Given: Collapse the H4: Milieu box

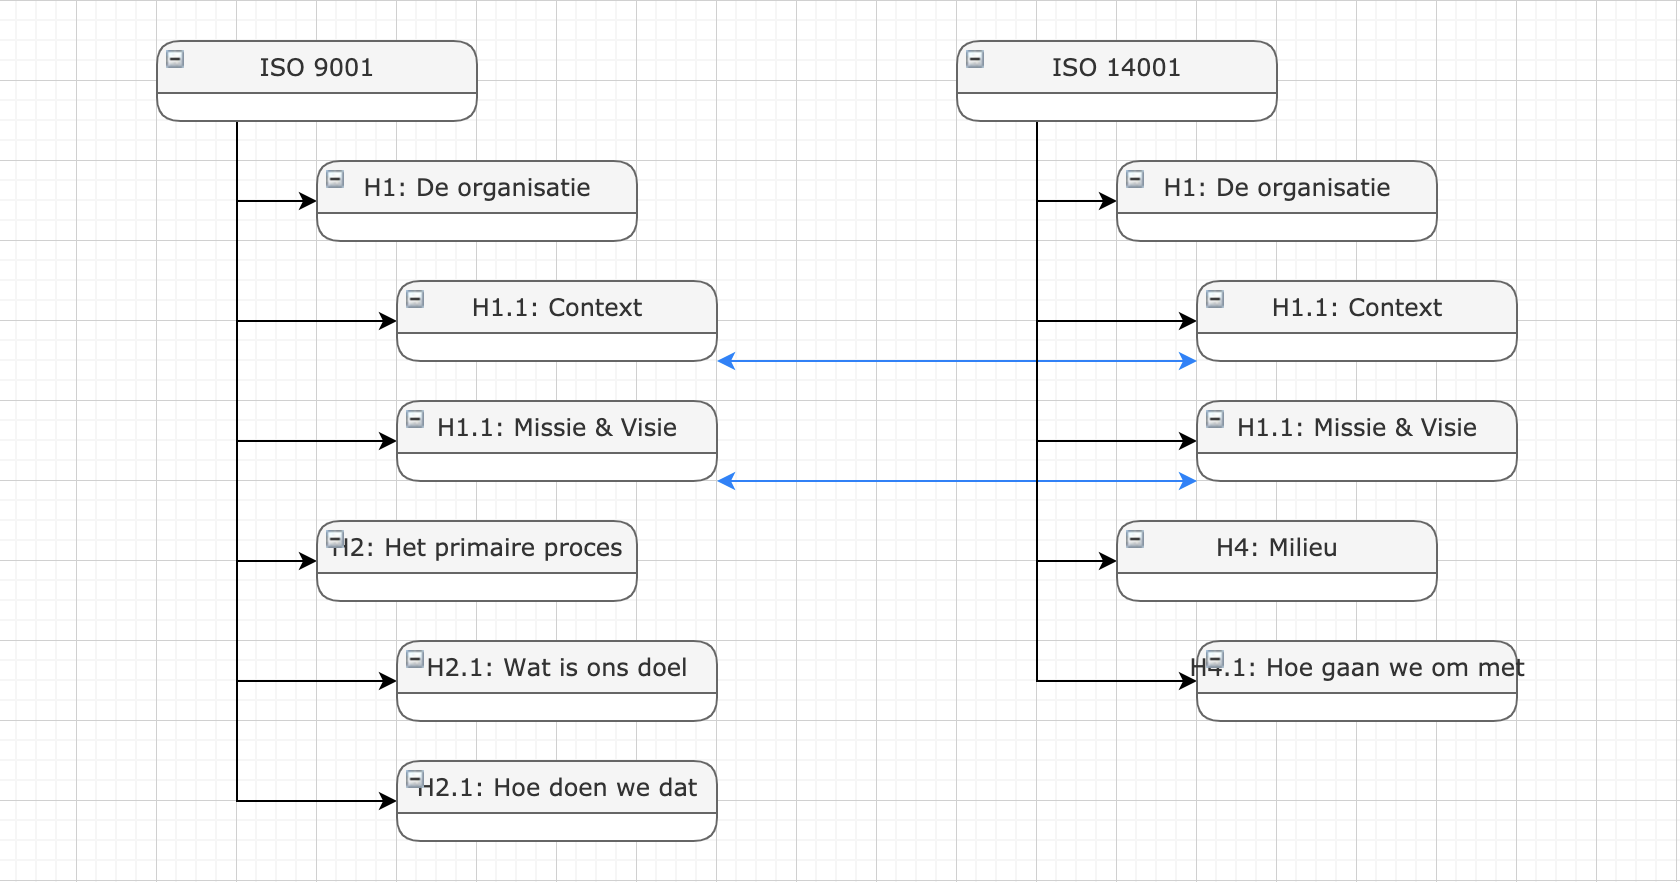Looking at the screenshot, I should click(1135, 539).
